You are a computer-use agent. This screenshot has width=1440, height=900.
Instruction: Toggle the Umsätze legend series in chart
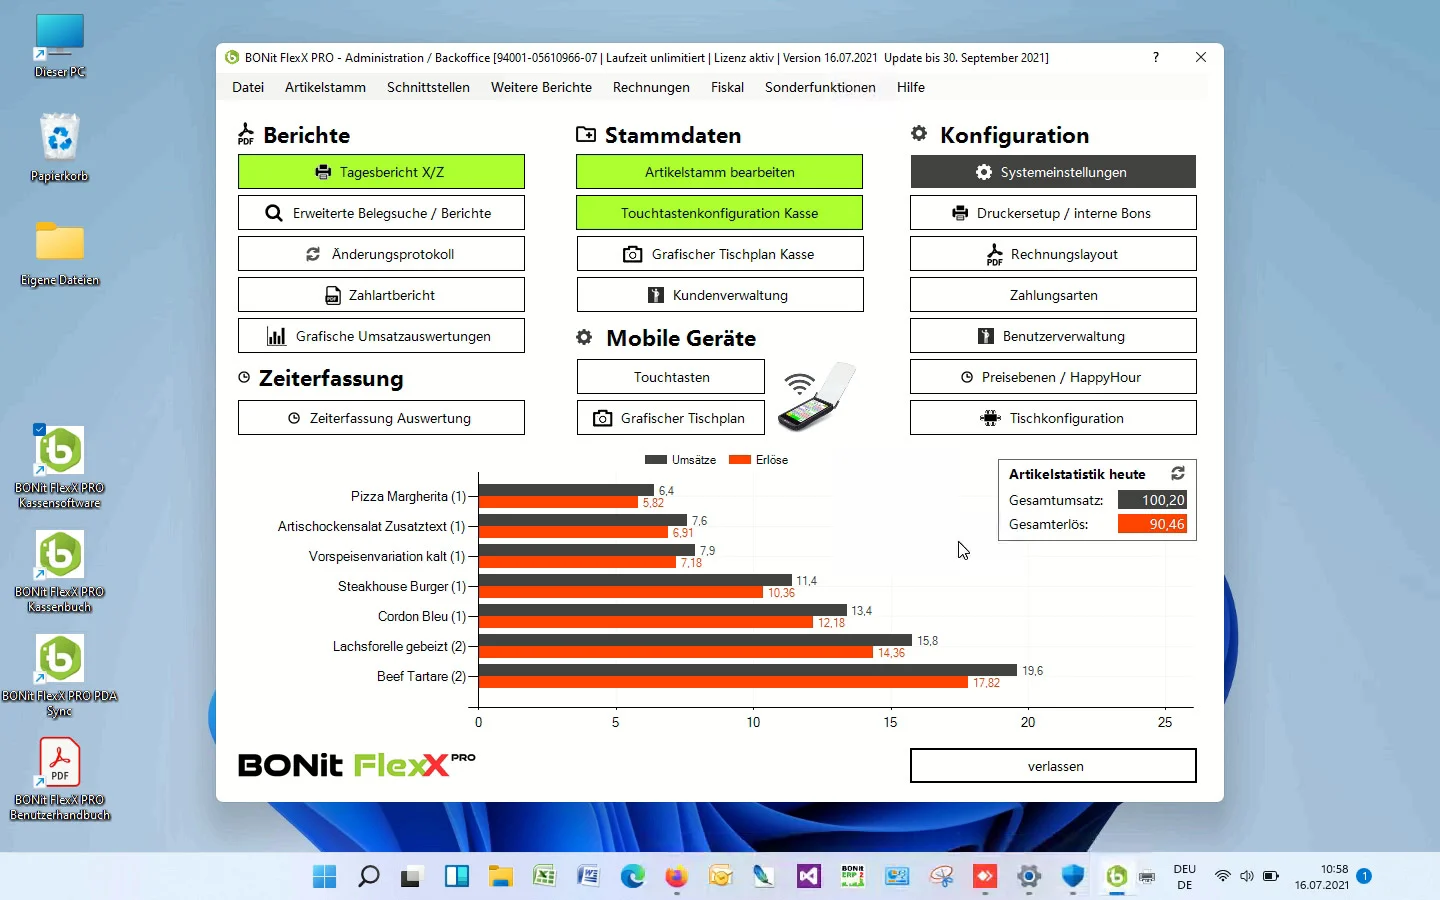(x=681, y=460)
